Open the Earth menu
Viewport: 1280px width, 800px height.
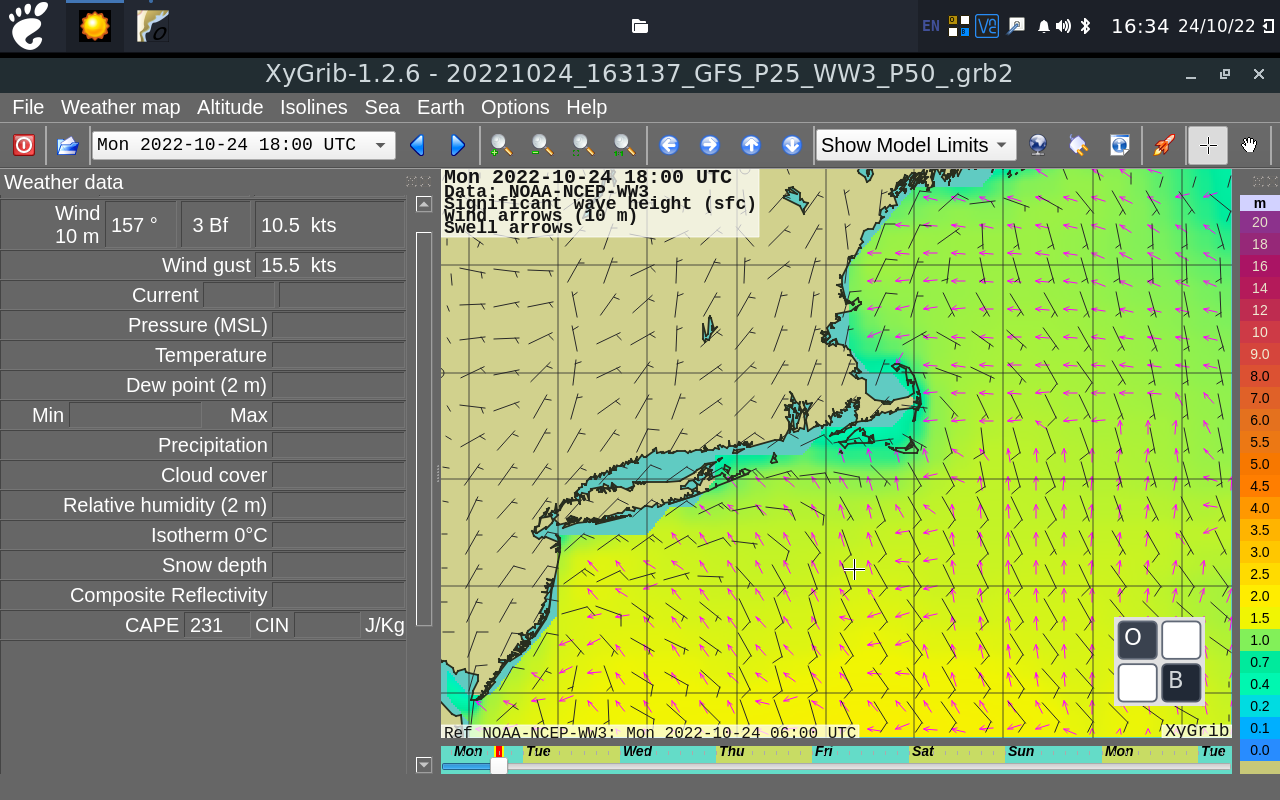(x=441, y=107)
